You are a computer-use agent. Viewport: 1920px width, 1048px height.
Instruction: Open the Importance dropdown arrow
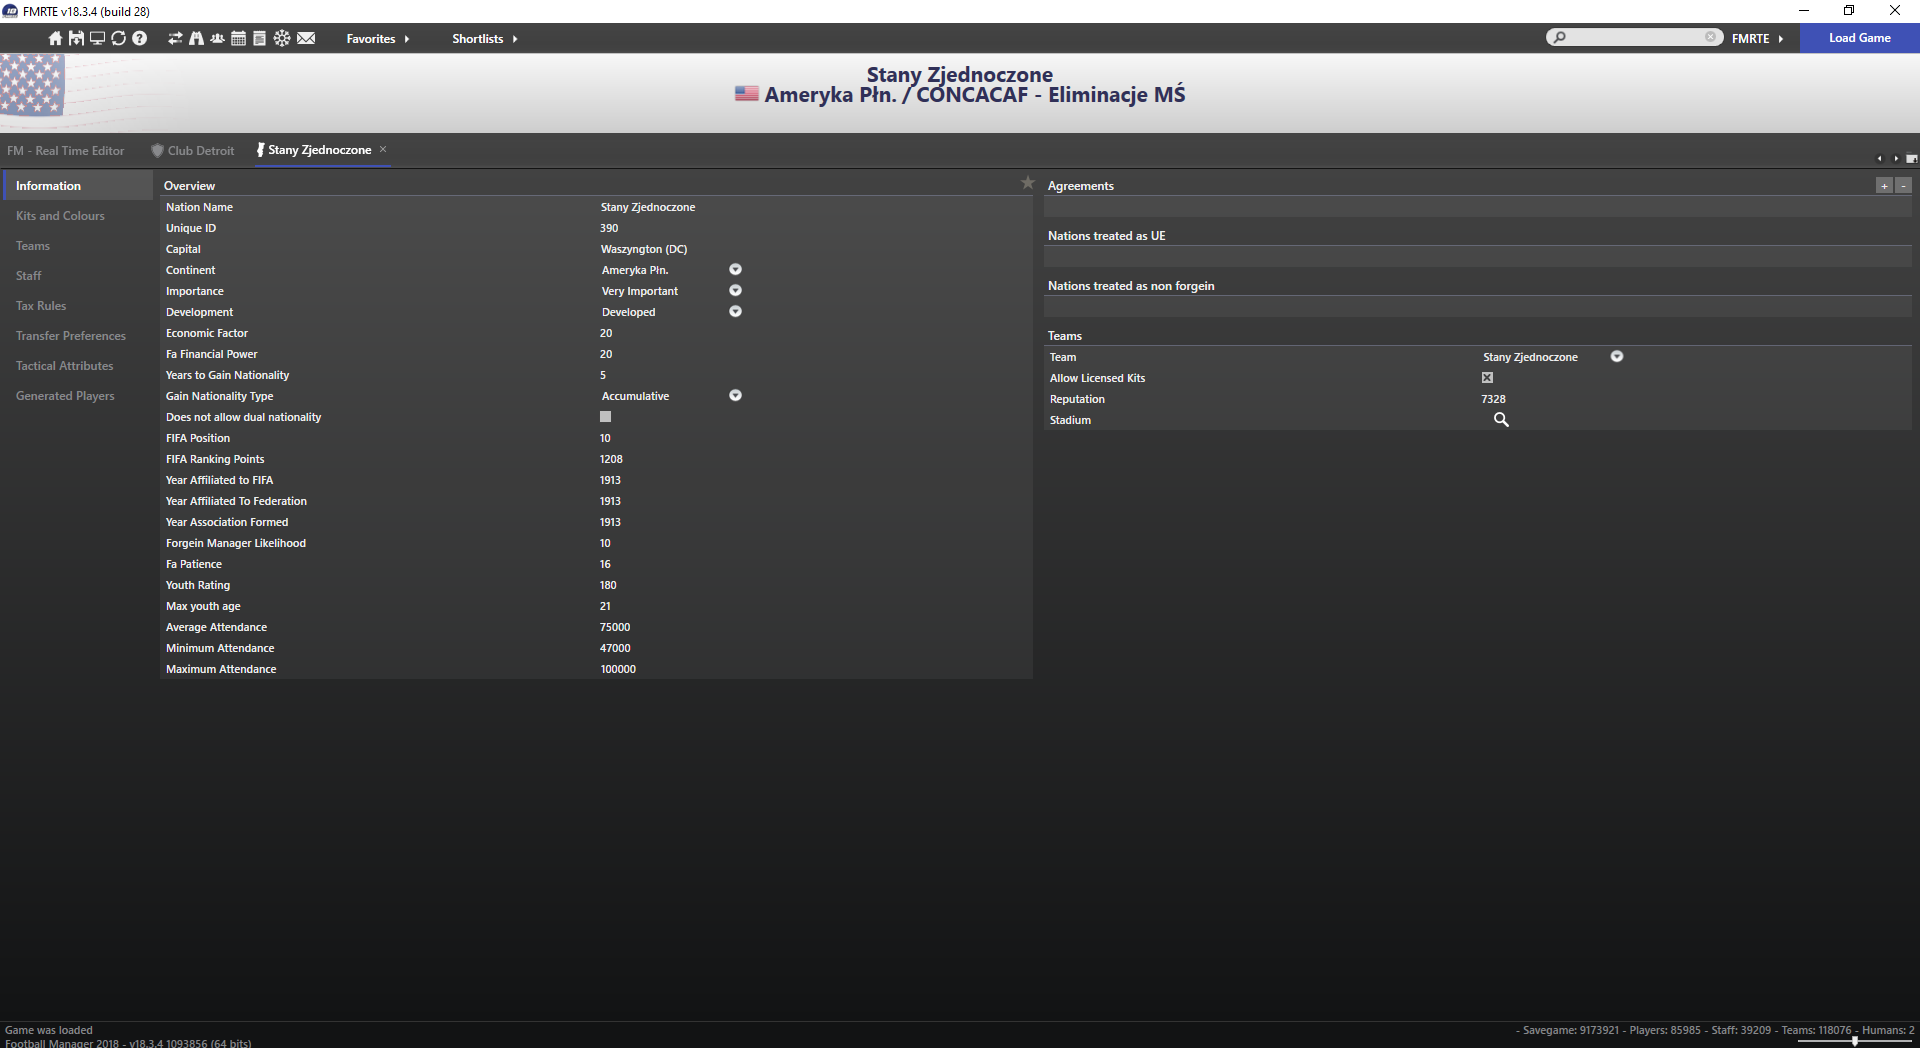coord(735,291)
